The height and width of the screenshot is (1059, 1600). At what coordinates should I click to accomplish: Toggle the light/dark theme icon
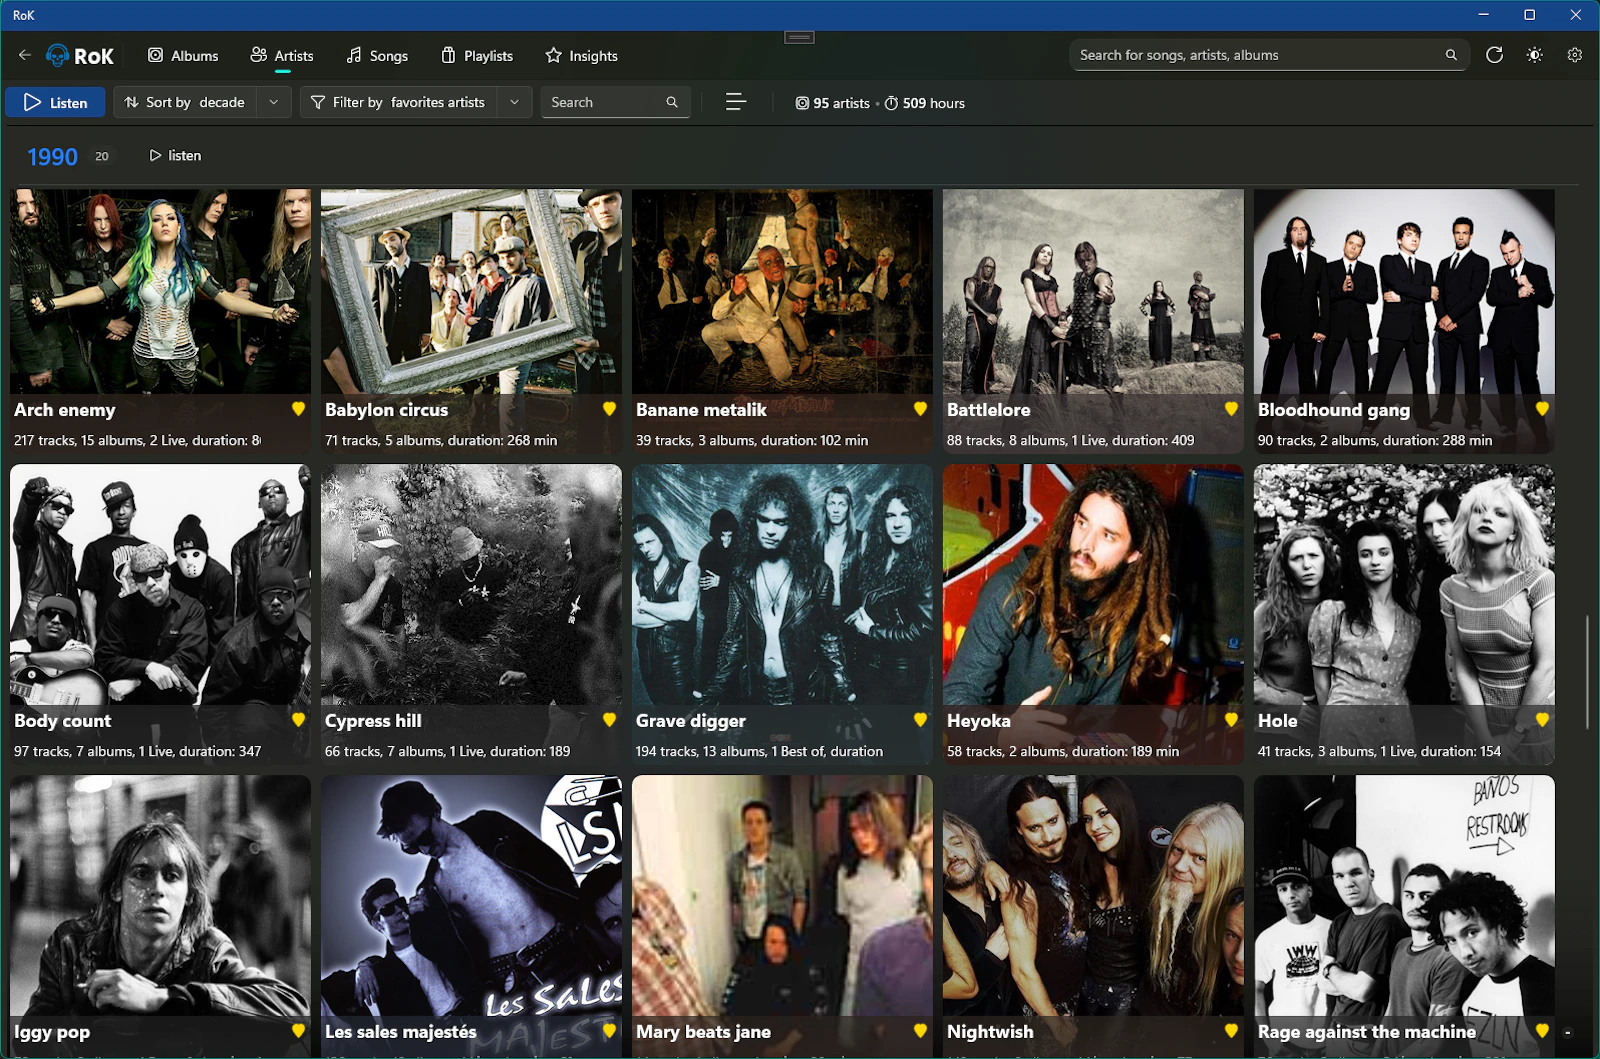click(x=1534, y=55)
